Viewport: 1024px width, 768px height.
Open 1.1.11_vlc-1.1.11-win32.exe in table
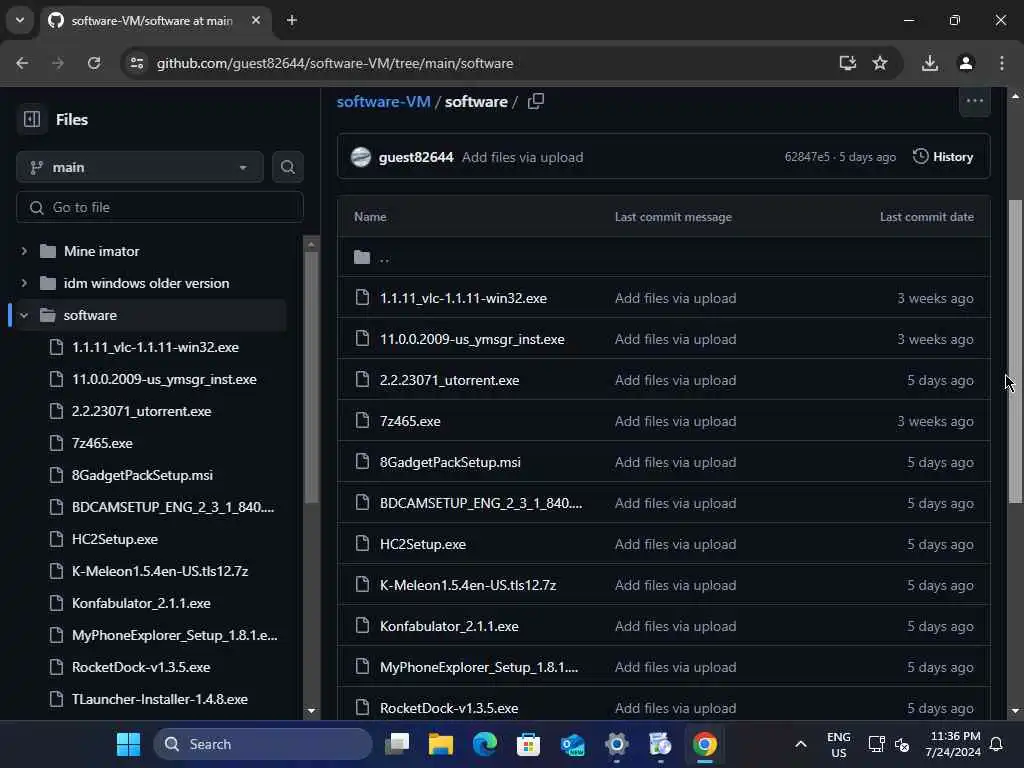coord(463,298)
